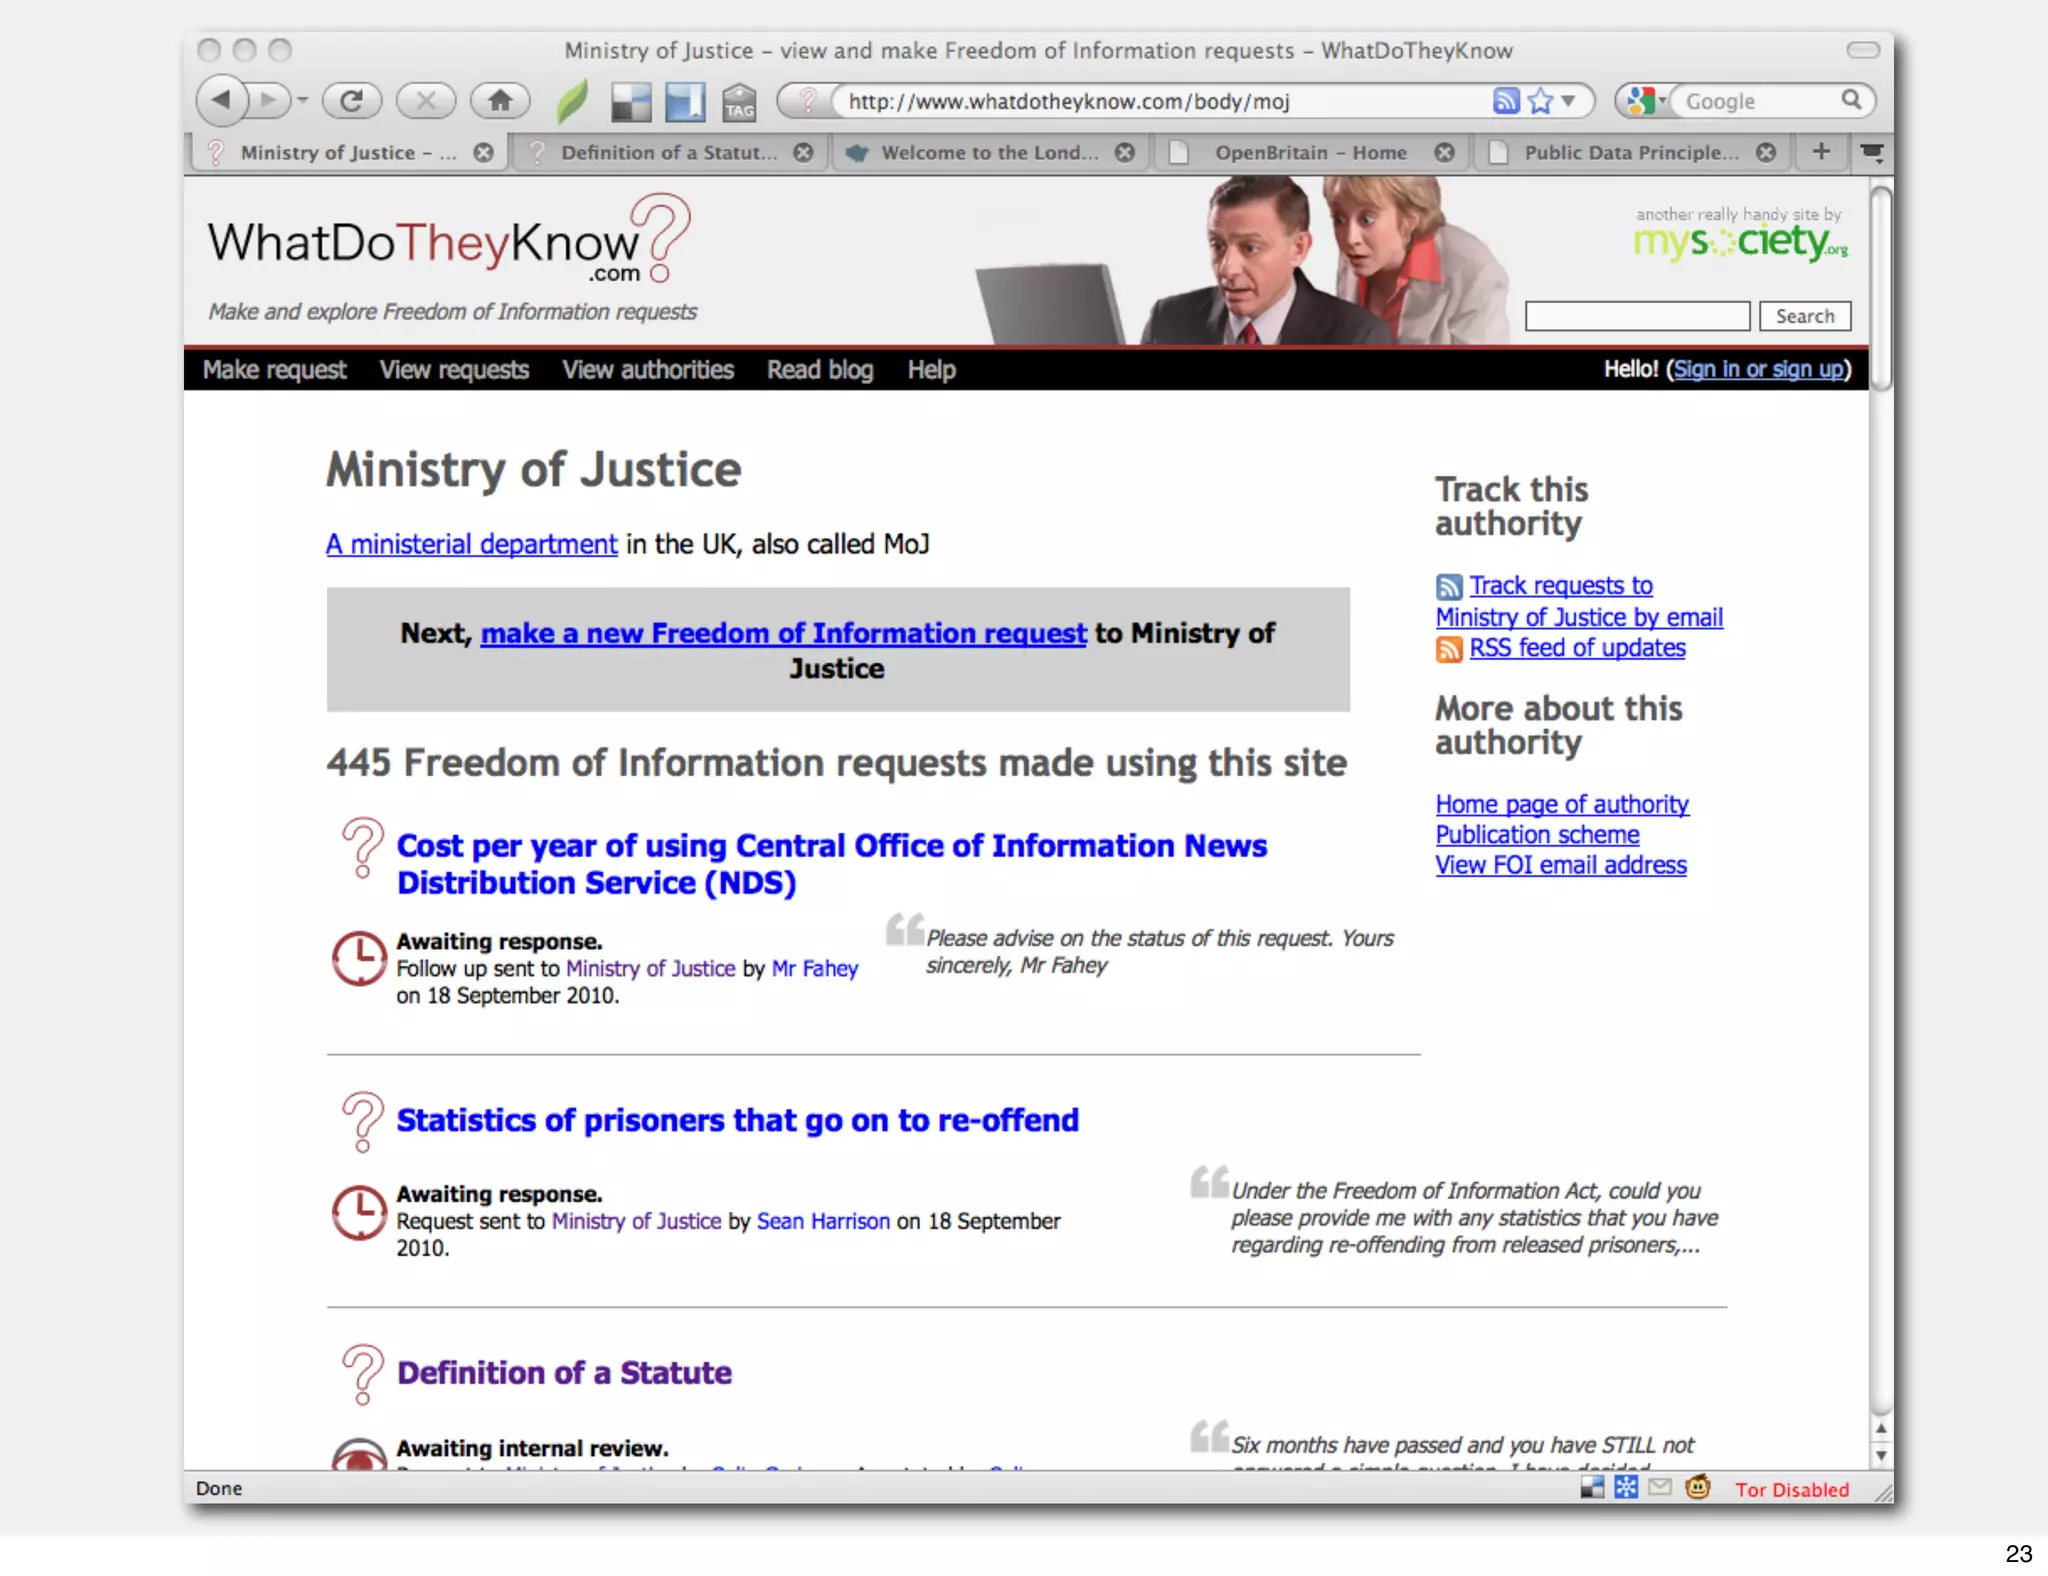Click the WhatDoTheyKnow search text field

pyautogui.click(x=1636, y=316)
